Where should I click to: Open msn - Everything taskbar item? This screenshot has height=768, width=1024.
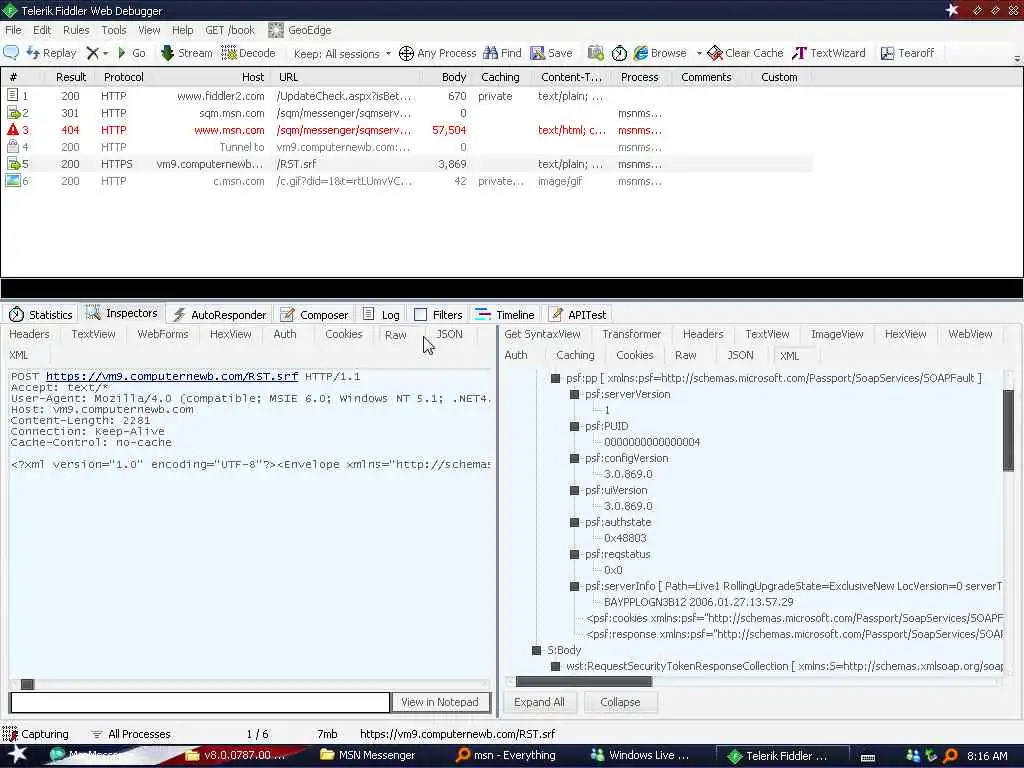point(506,755)
